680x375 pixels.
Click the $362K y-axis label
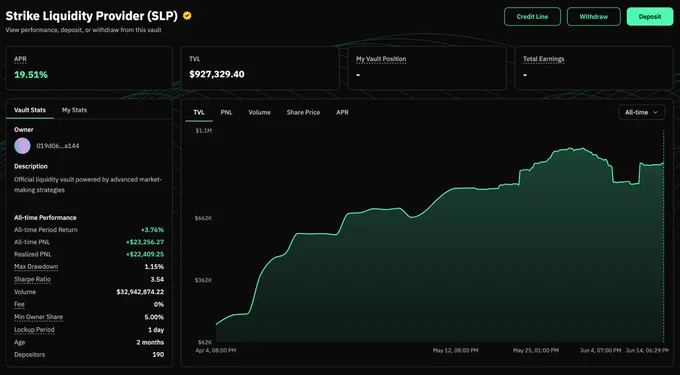[203, 280]
